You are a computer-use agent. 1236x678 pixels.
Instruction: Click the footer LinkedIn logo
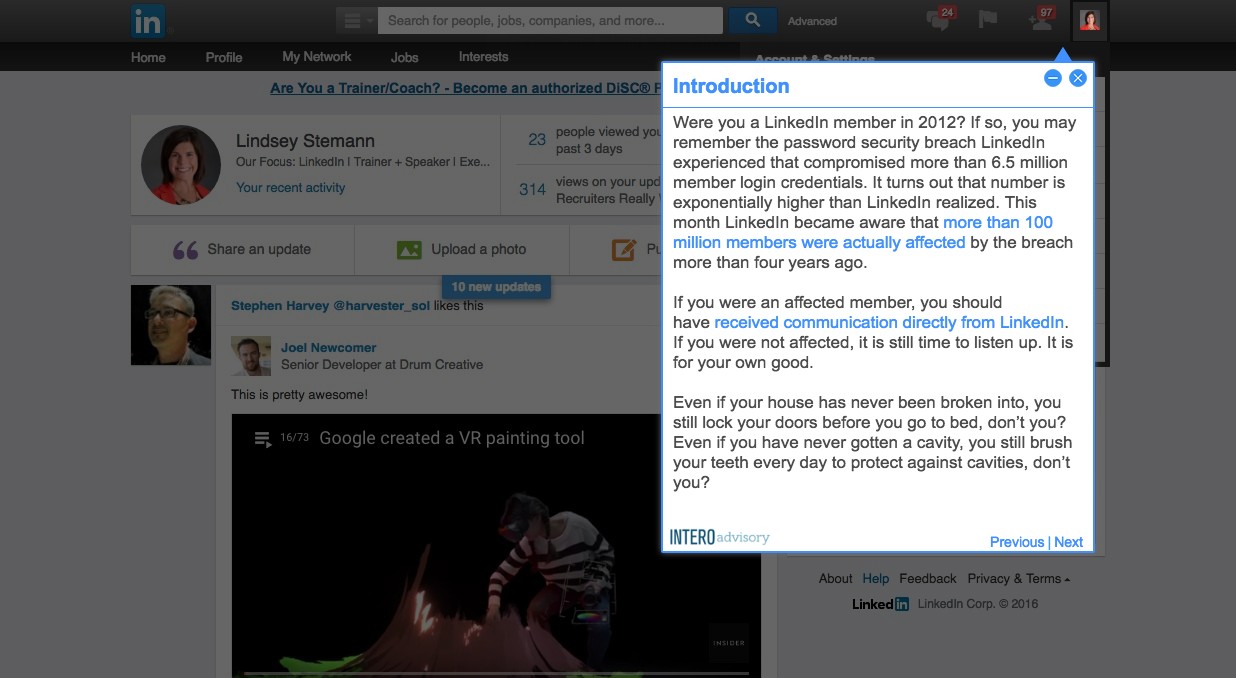[880, 604]
